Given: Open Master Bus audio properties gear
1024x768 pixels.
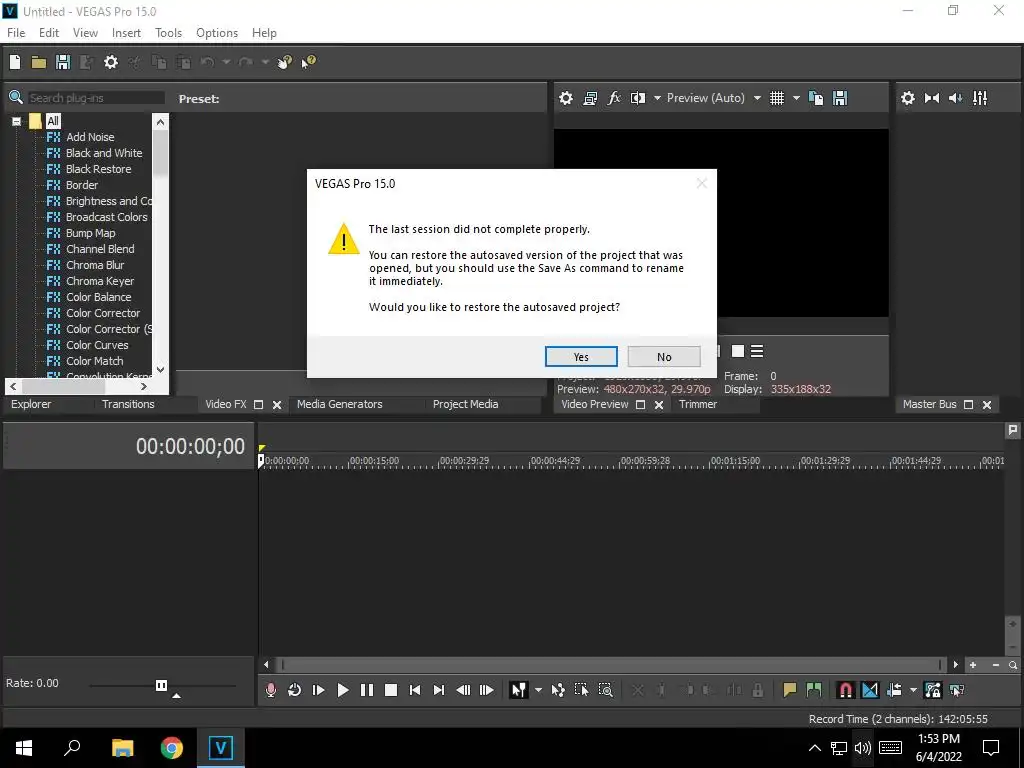Looking at the screenshot, I should coord(908,98).
